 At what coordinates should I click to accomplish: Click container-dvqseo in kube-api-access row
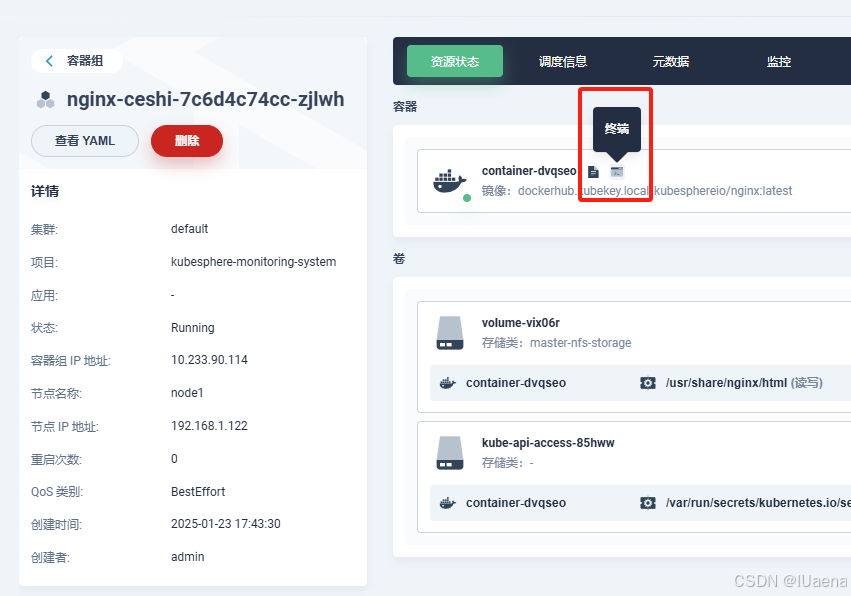click(x=516, y=503)
